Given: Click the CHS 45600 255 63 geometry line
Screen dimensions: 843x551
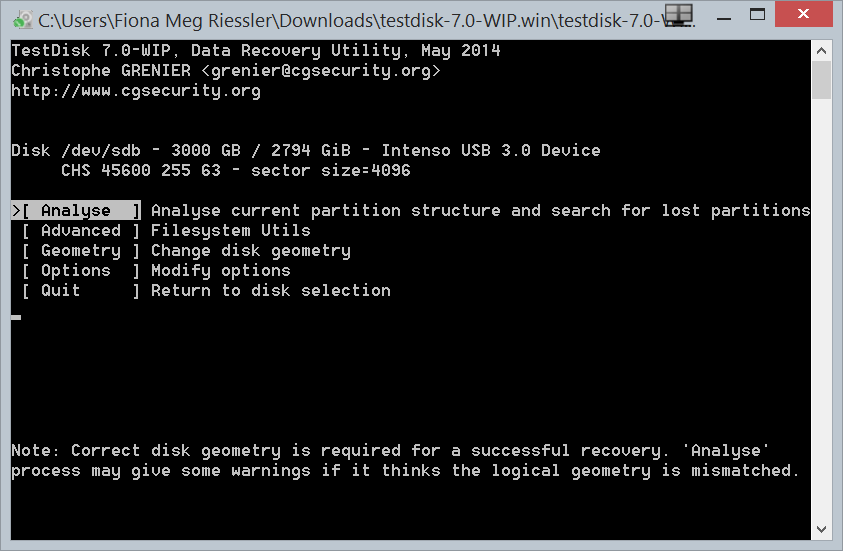Looking at the screenshot, I should 235,171.
